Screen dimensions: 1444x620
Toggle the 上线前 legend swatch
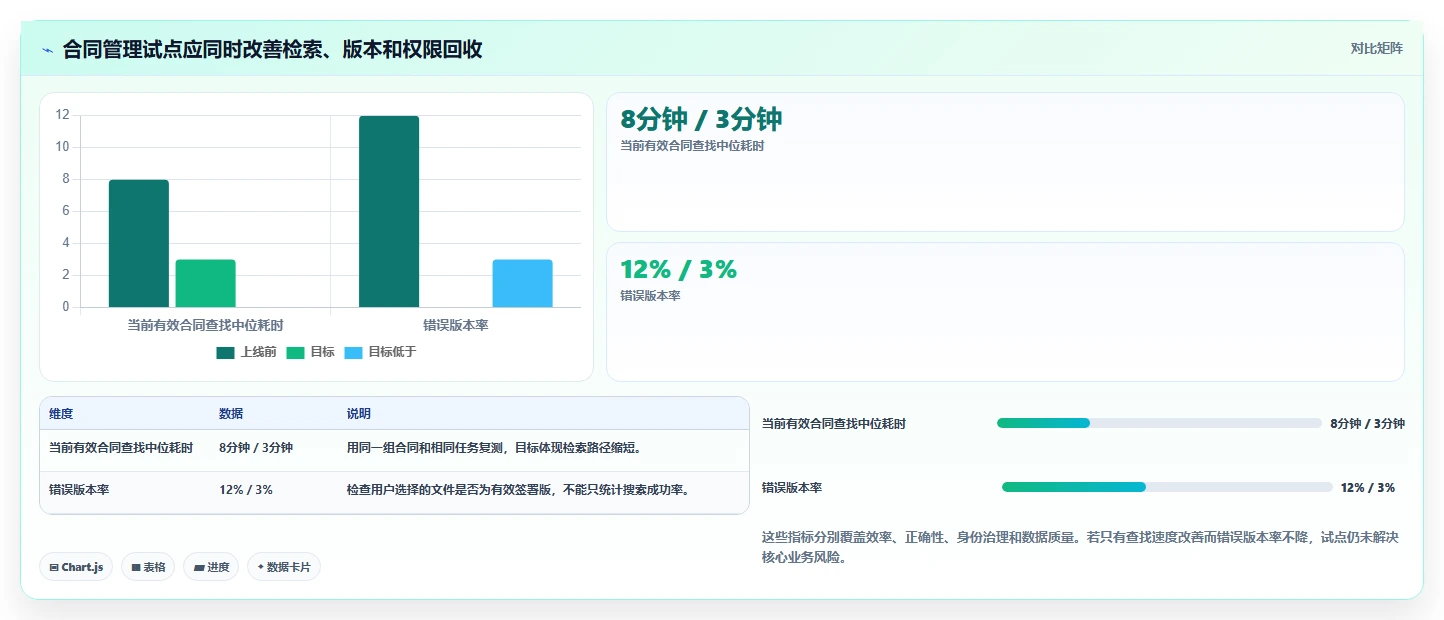225,352
